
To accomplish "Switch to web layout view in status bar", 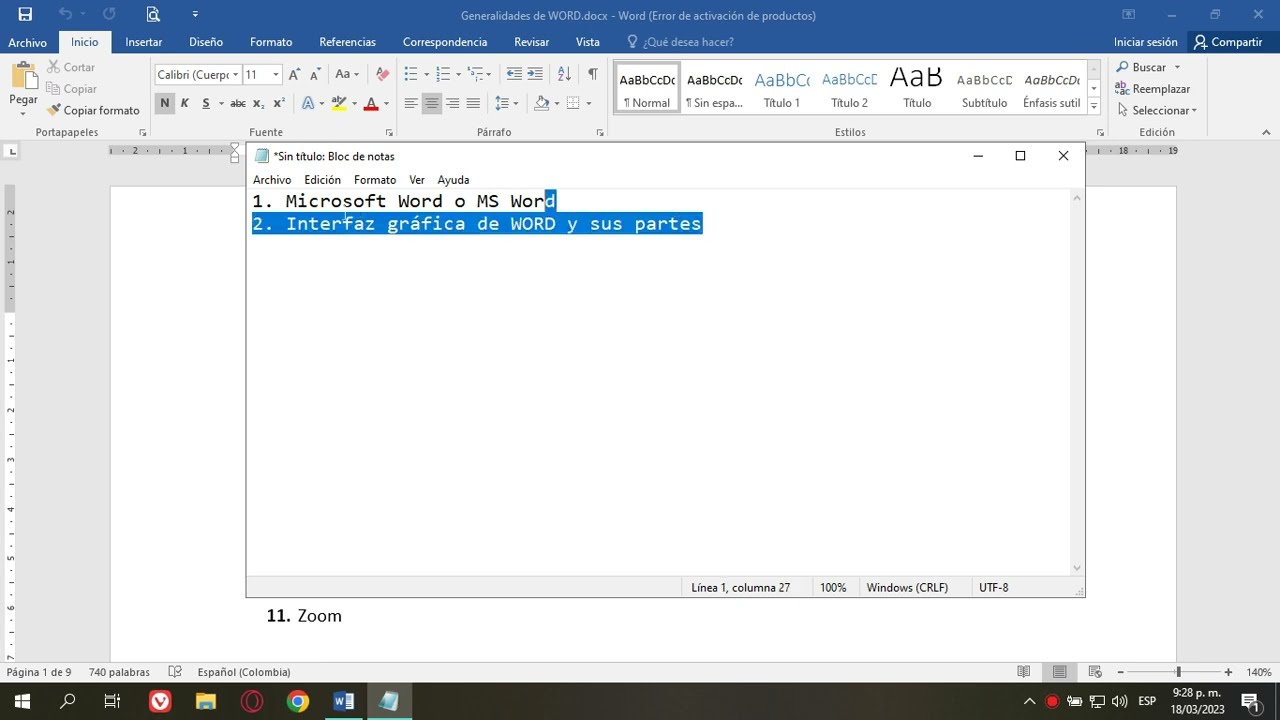I will [1095, 672].
